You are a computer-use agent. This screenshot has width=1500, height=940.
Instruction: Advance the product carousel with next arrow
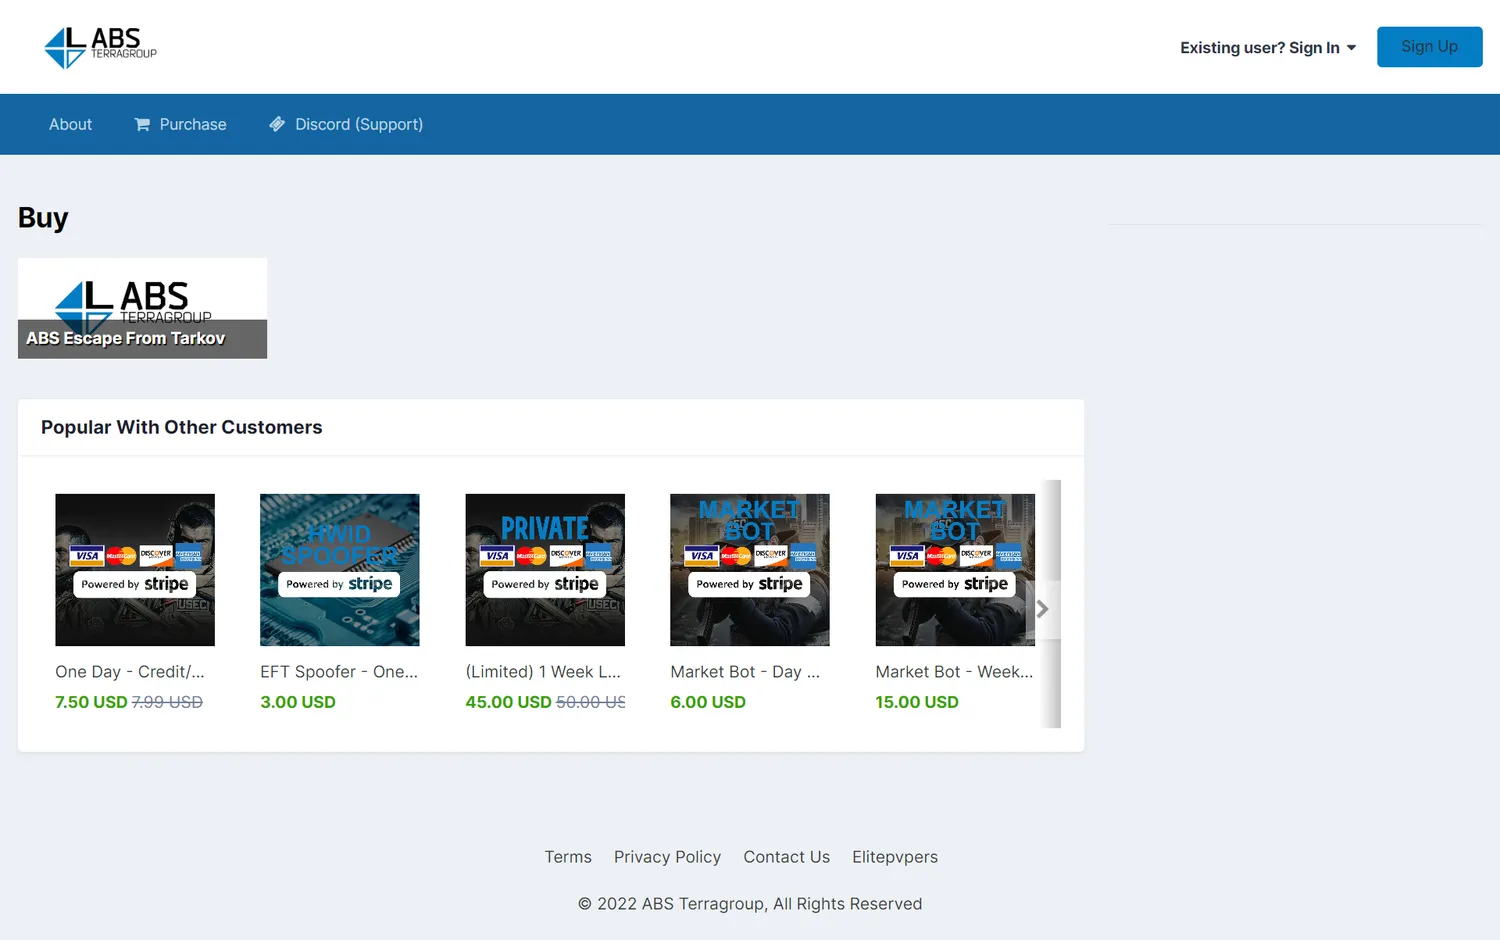(1042, 609)
